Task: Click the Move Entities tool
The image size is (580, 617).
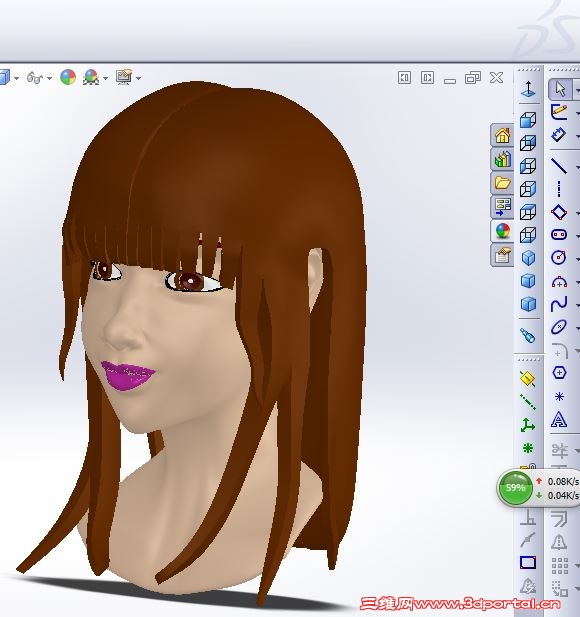Action: (560, 589)
